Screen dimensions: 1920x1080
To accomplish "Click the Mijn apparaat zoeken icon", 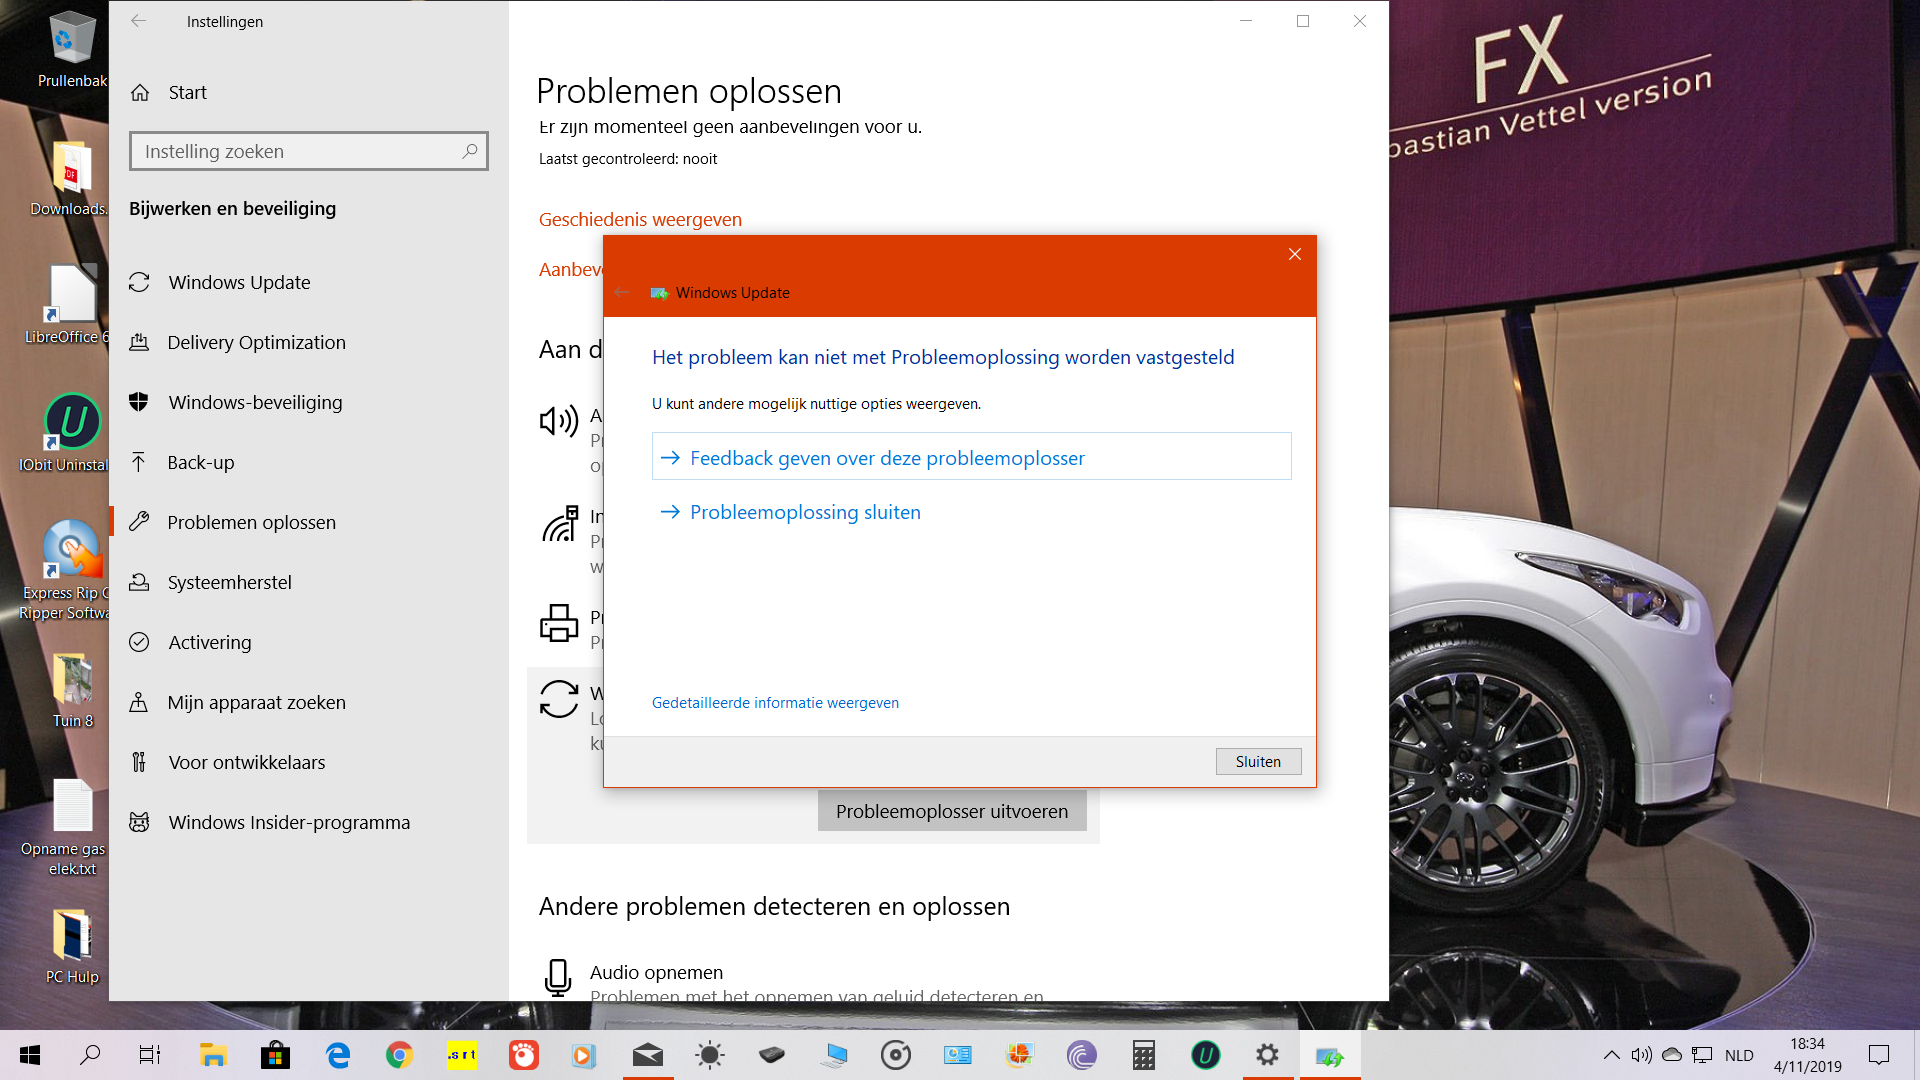I will point(139,702).
